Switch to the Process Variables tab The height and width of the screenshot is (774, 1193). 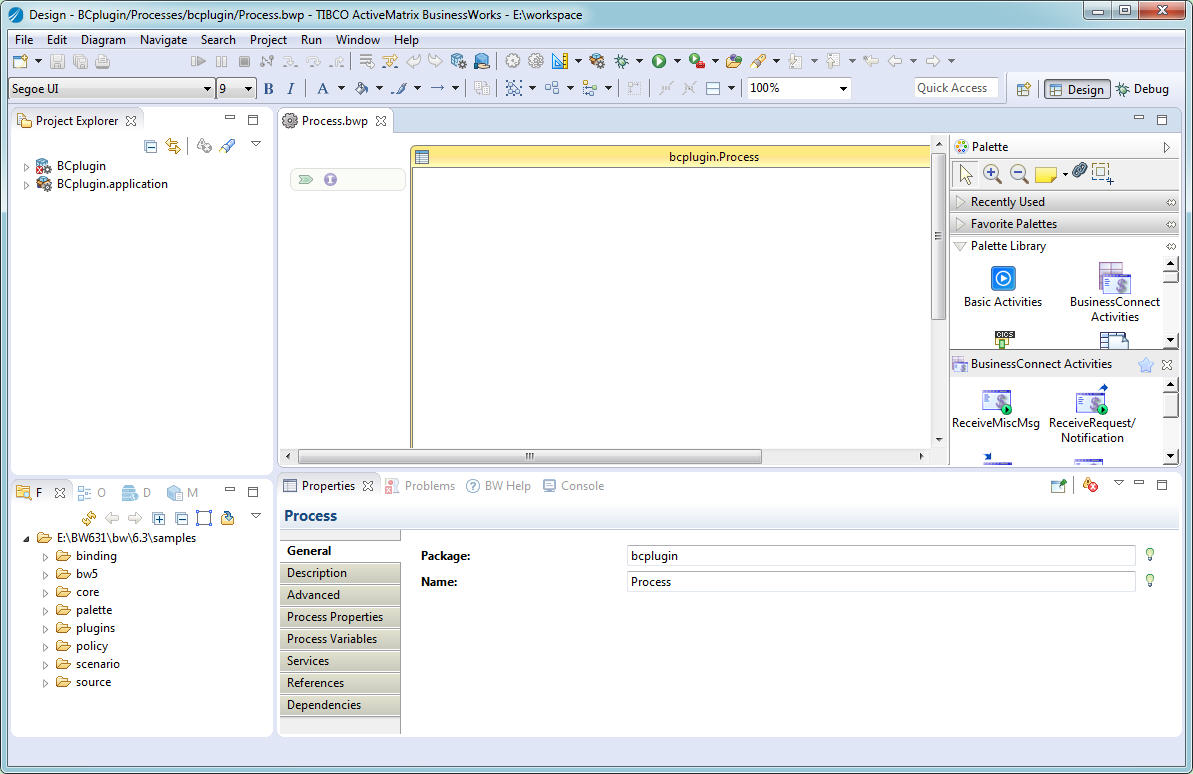click(332, 639)
